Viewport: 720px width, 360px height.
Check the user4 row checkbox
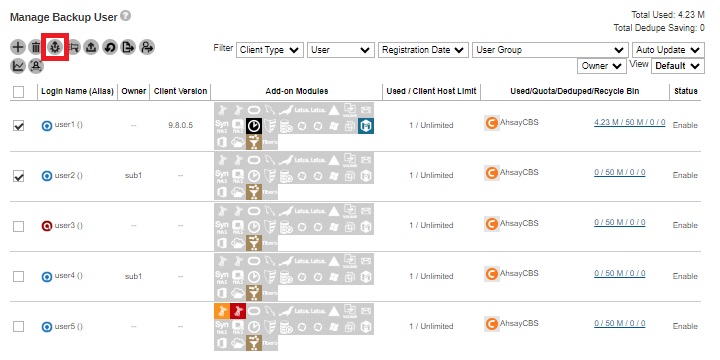[x=18, y=276]
